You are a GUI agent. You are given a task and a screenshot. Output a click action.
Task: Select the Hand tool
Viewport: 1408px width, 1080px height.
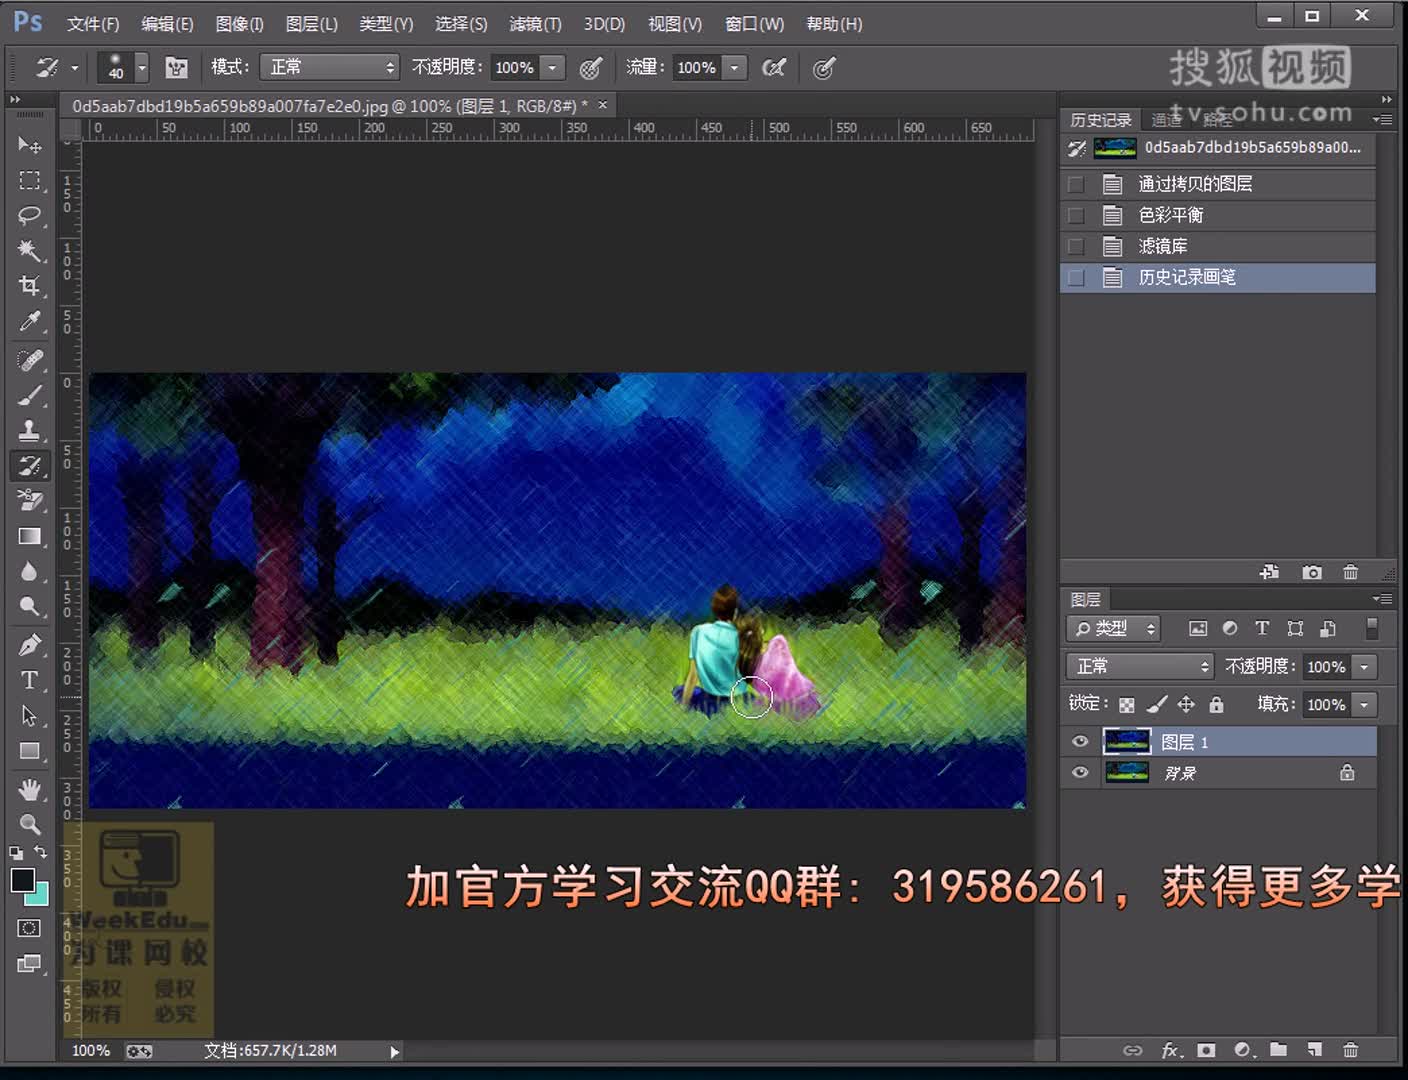[29, 790]
